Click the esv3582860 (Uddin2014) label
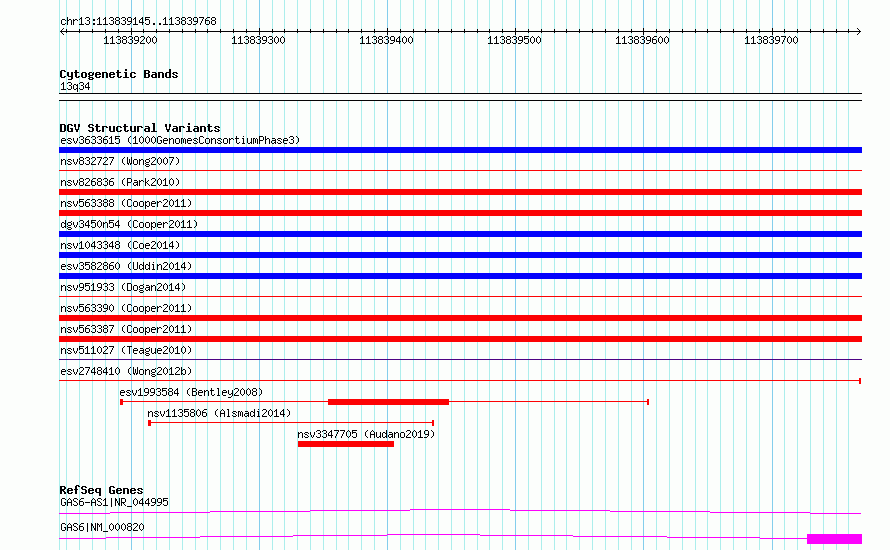 (x=126, y=266)
